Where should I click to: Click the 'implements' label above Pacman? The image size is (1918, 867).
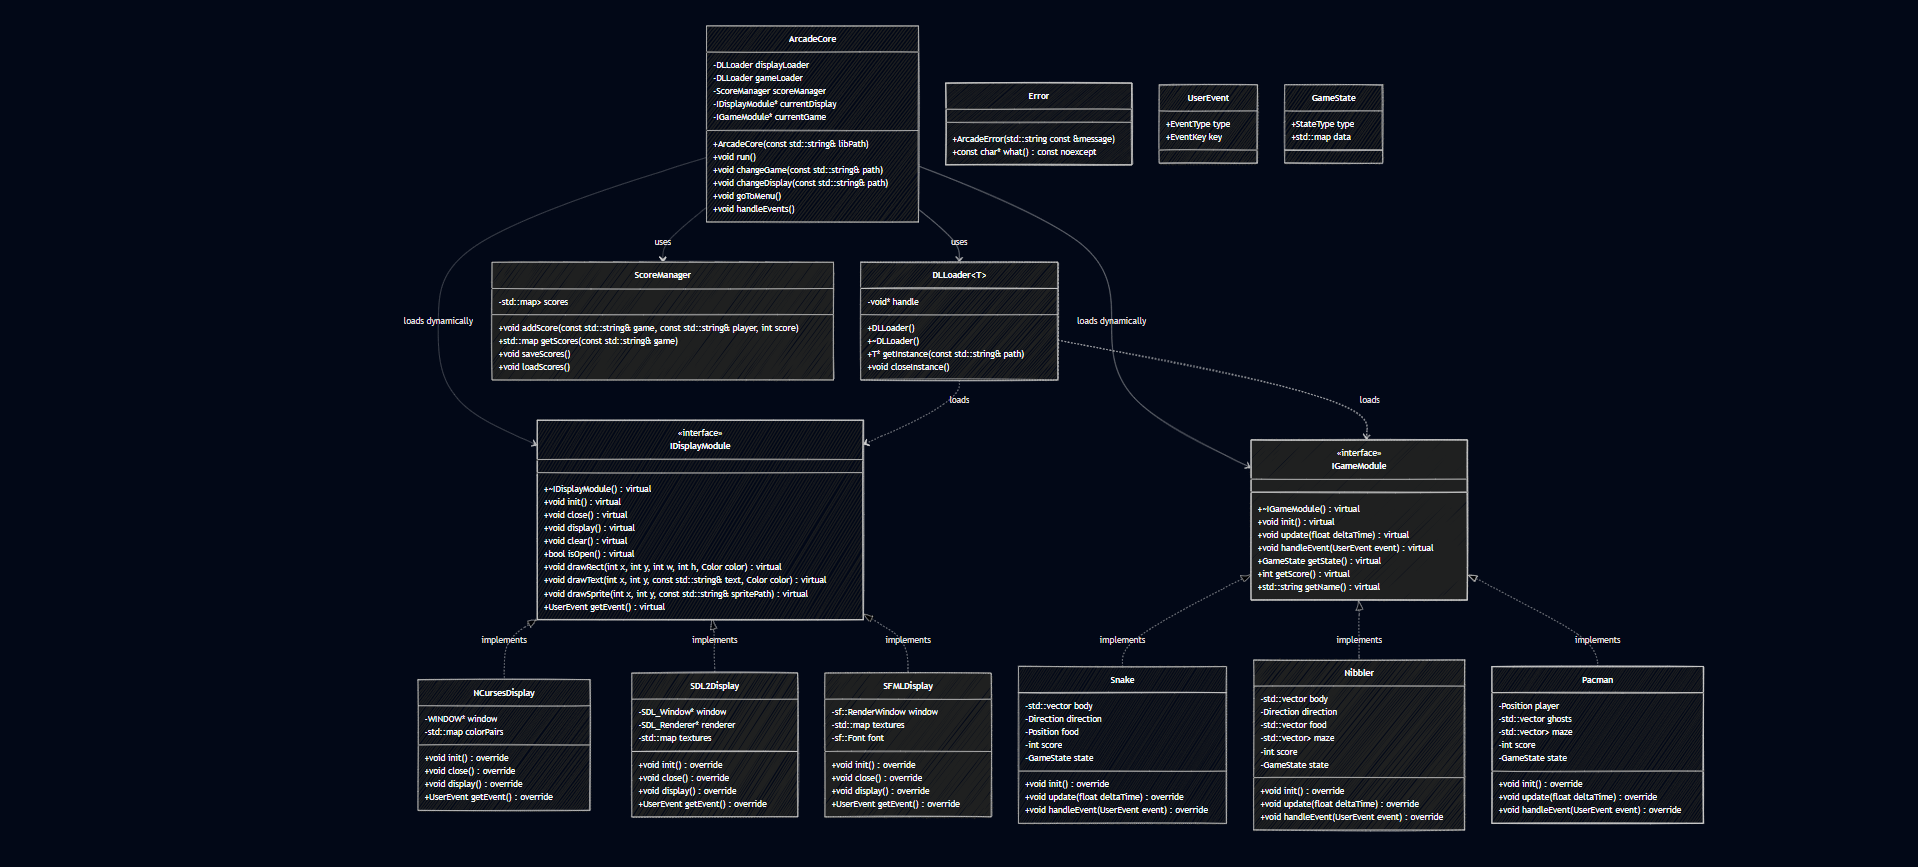[1597, 640]
